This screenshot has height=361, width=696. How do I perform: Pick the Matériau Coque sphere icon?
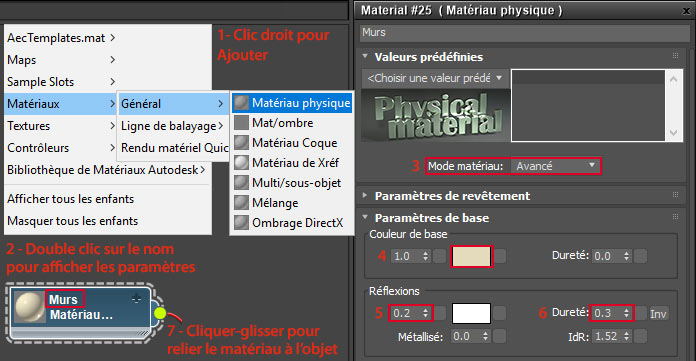pos(241,143)
